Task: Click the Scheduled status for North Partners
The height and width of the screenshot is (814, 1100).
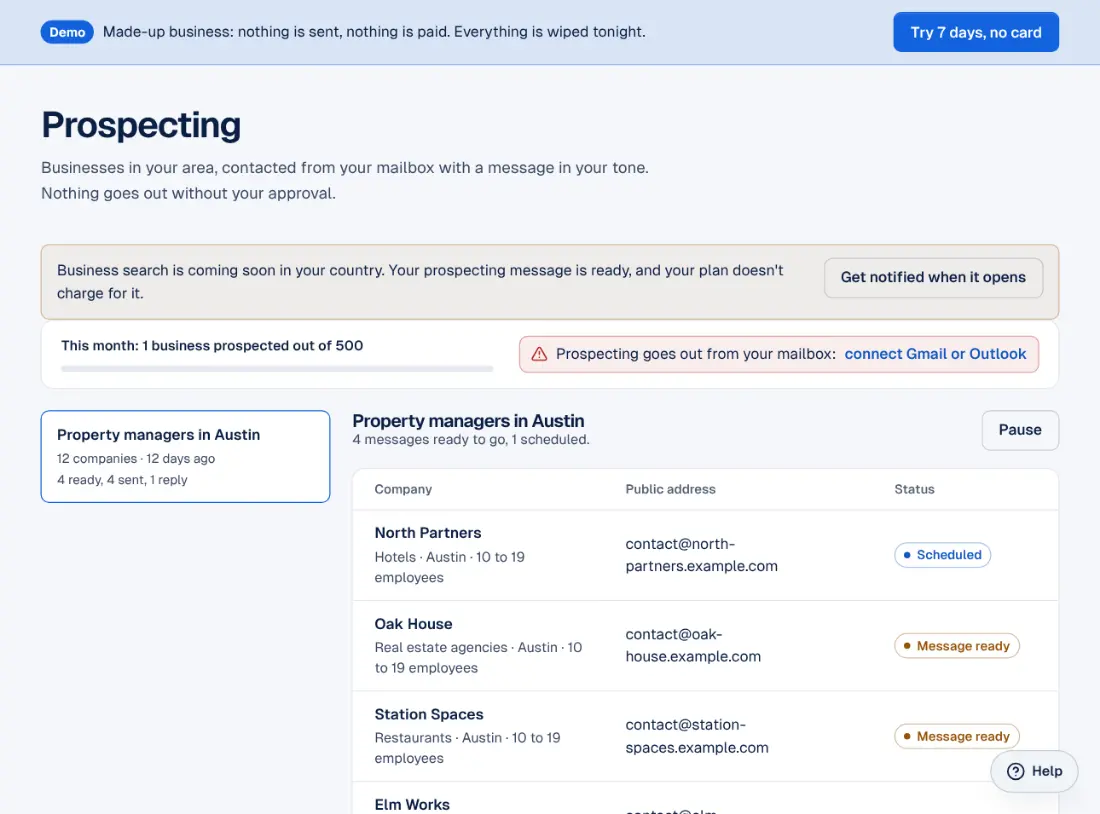Action: click(942, 555)
